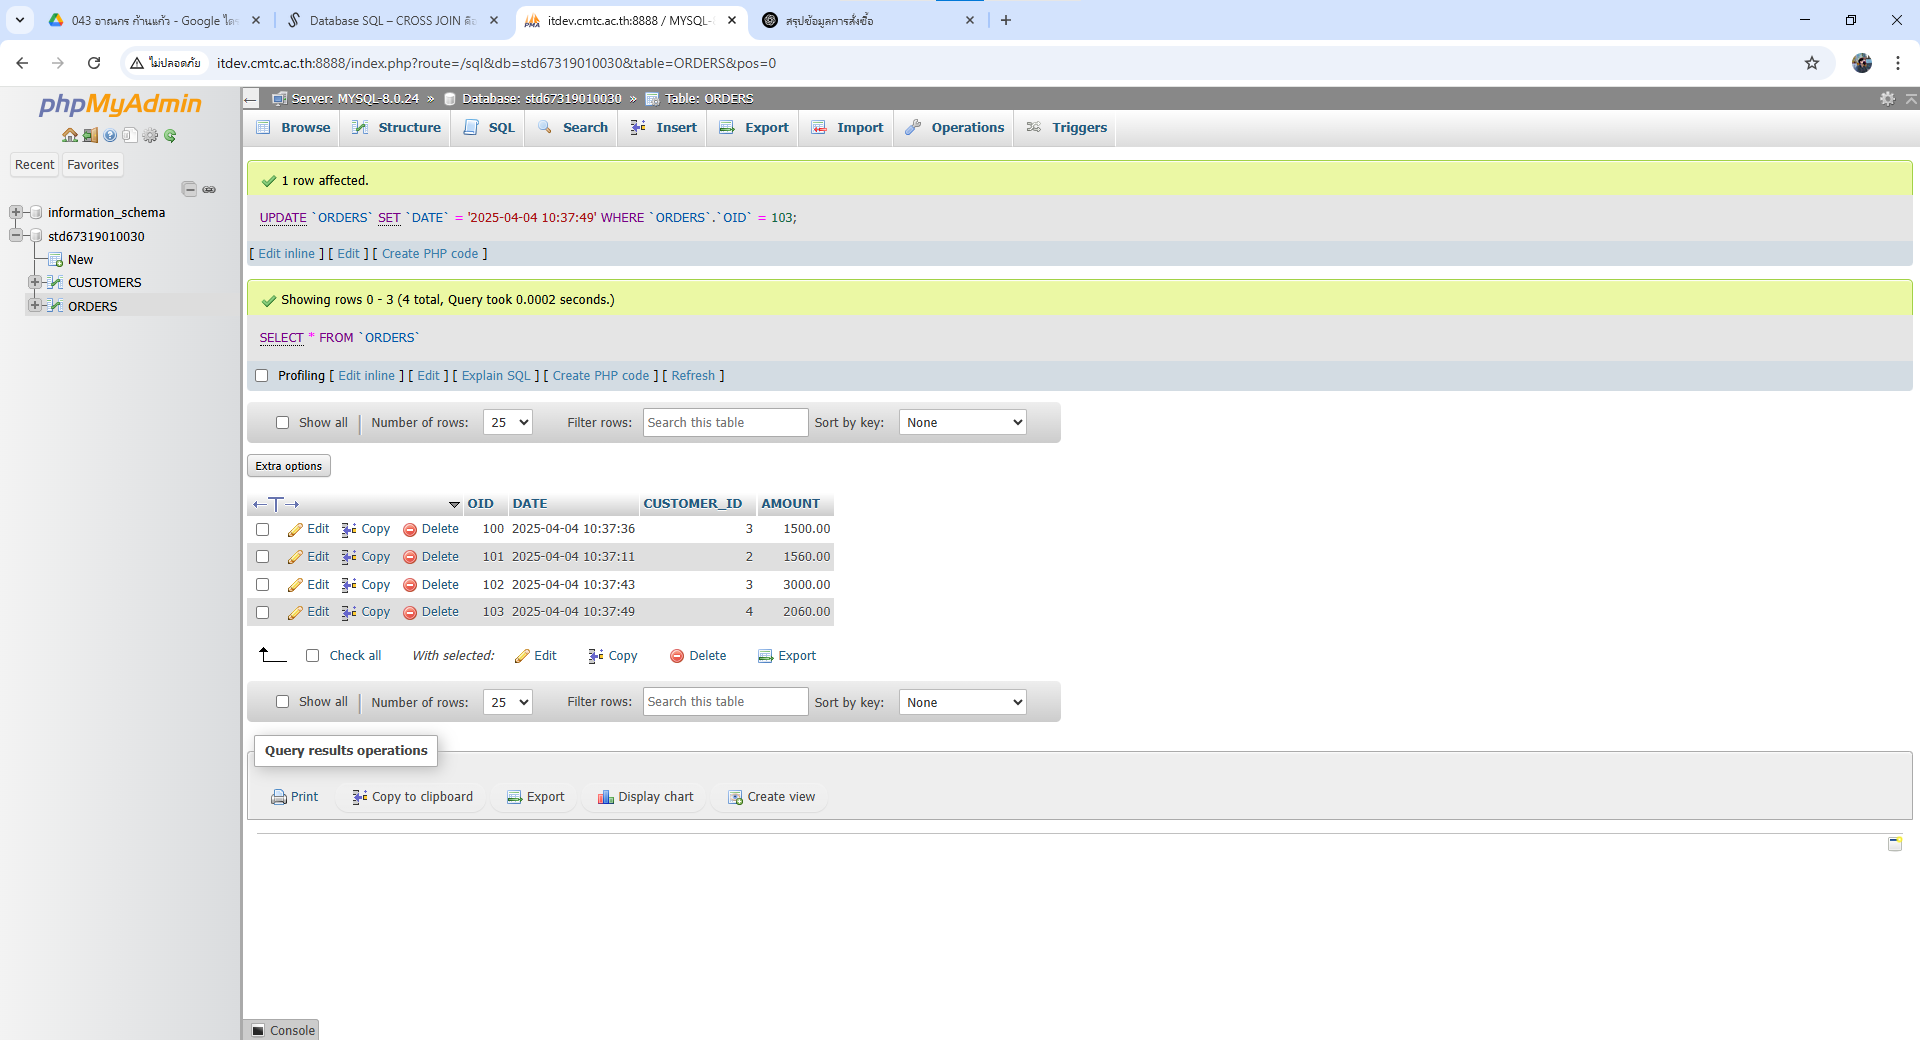Screen dimensions: 1920x1040
Task: Click the collapse all tree icon
Action: (189, 189)
